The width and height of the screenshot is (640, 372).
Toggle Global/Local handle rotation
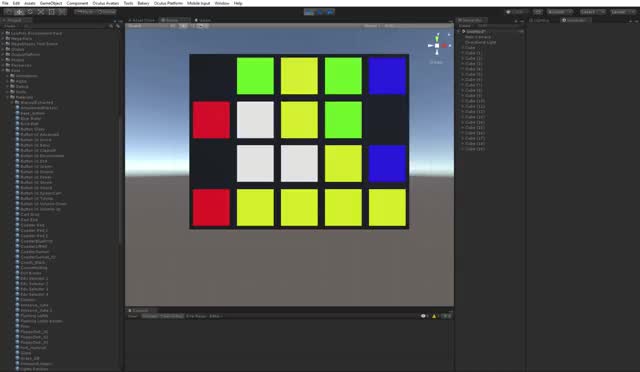(x=106, y=12)
